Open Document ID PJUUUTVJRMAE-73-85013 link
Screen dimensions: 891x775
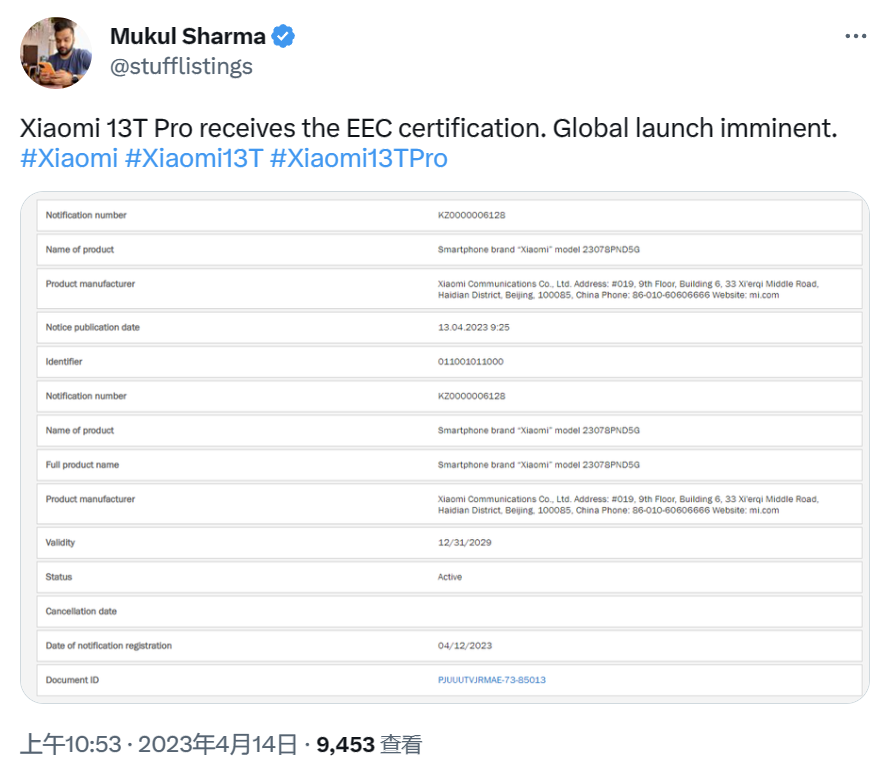tap(492, 680)
